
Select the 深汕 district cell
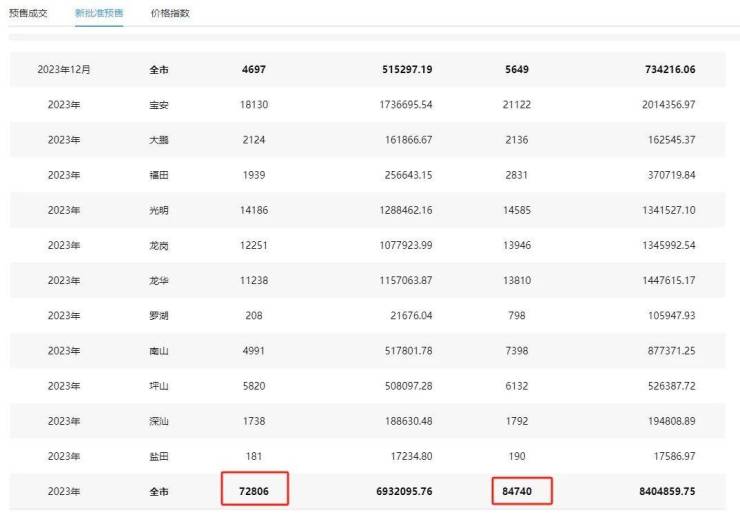pyautogui.click(x=159, y=422)
